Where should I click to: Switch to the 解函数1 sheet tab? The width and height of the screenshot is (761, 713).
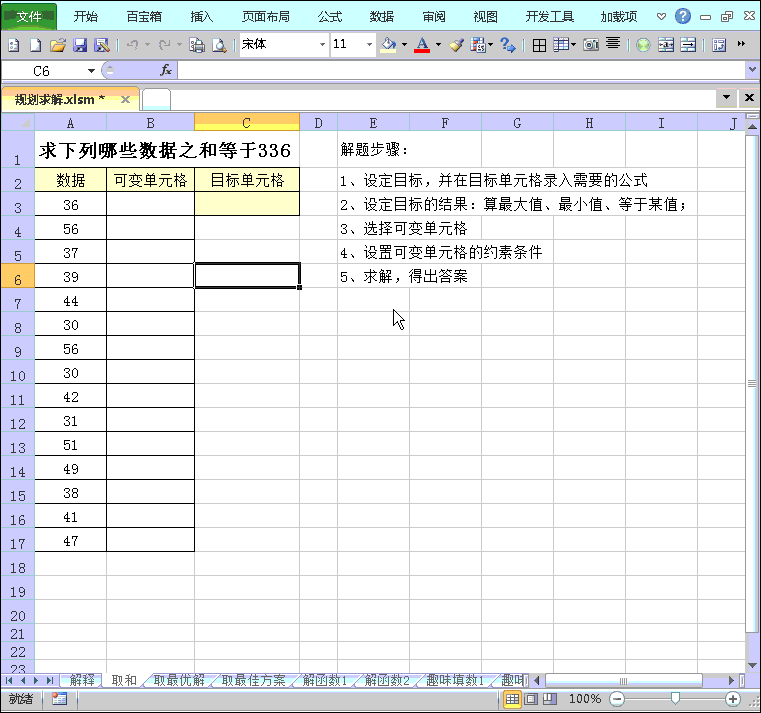coord(325,680)
